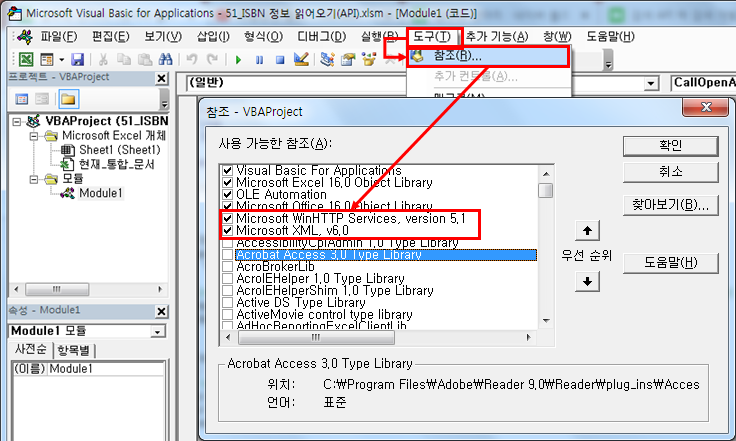Click the references list horizontal scrollbar thumb
Screen dimensions: 736x441
pyautogui.click(x=316, y=337)
